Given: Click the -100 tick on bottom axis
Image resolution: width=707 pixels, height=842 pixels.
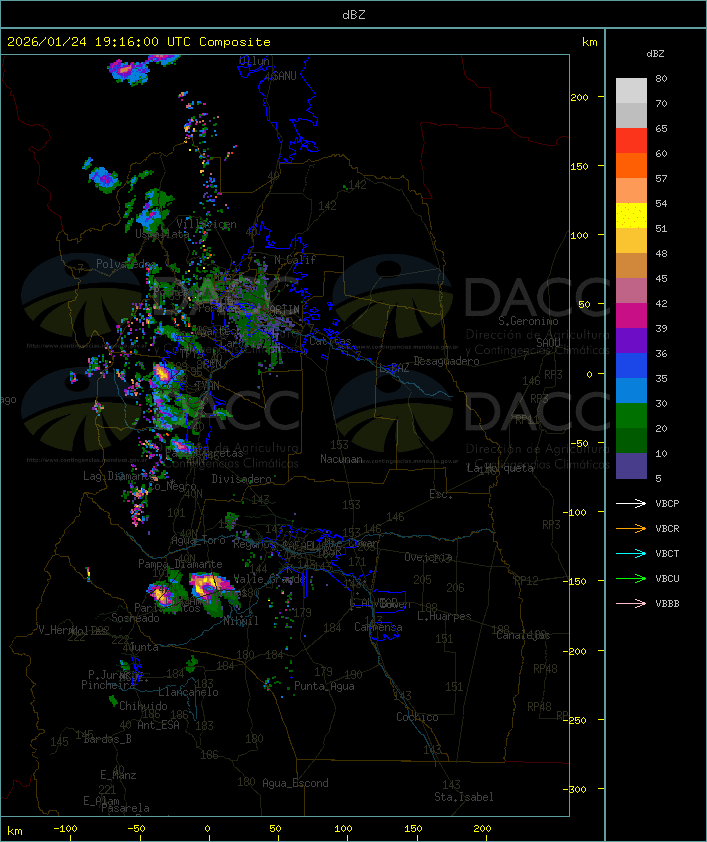Looking at the screenshot, I should coord(66,829).
